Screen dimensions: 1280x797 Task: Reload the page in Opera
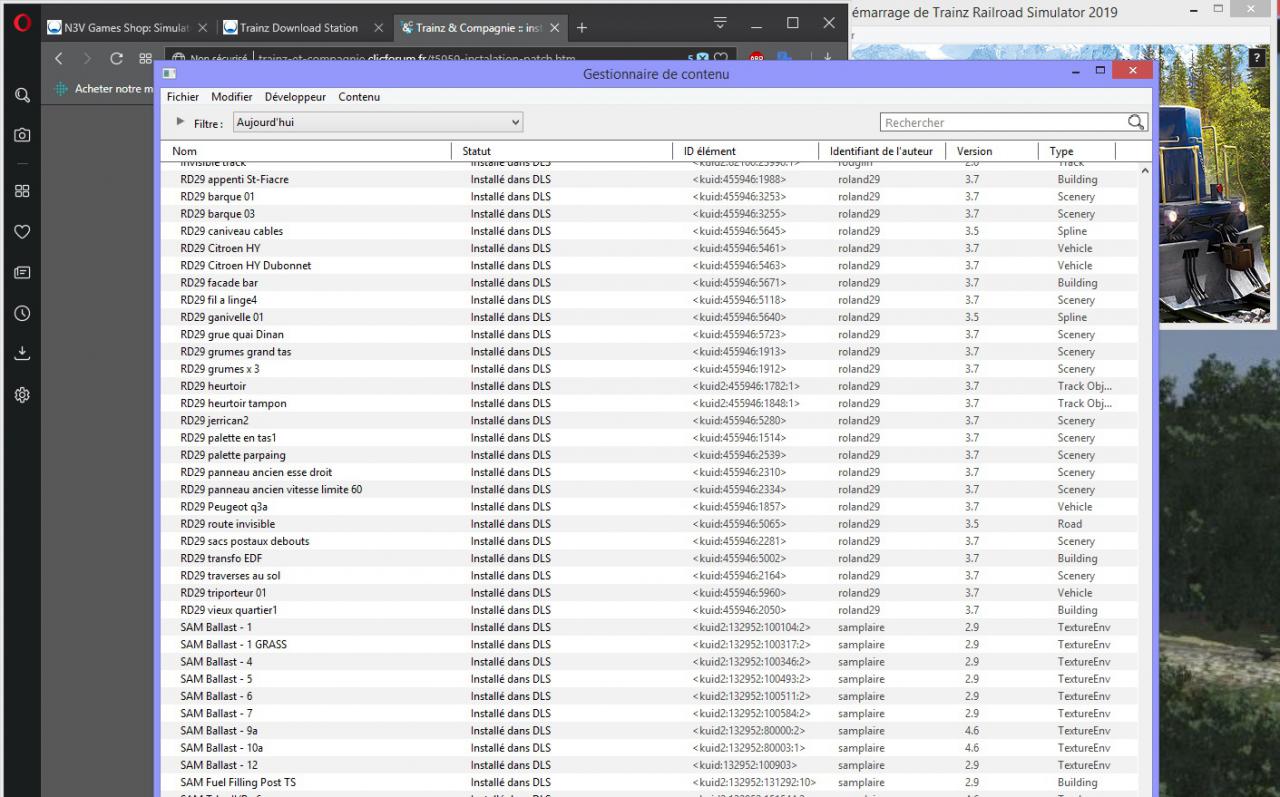click(116, 59)
